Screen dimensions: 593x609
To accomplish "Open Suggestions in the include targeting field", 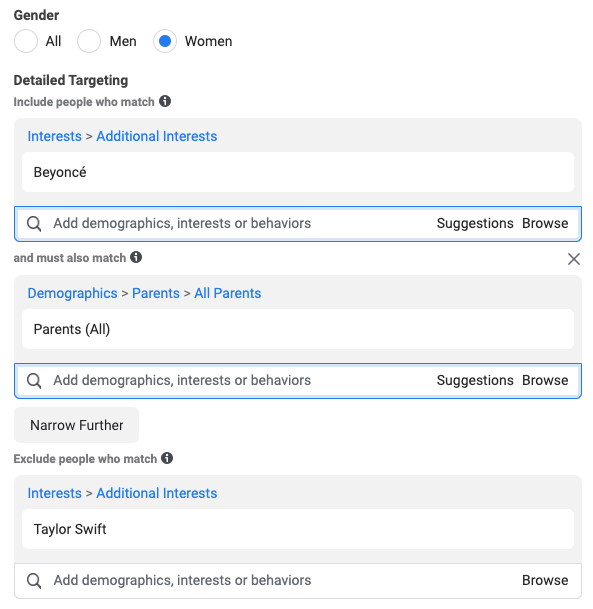I will [475, 223].
